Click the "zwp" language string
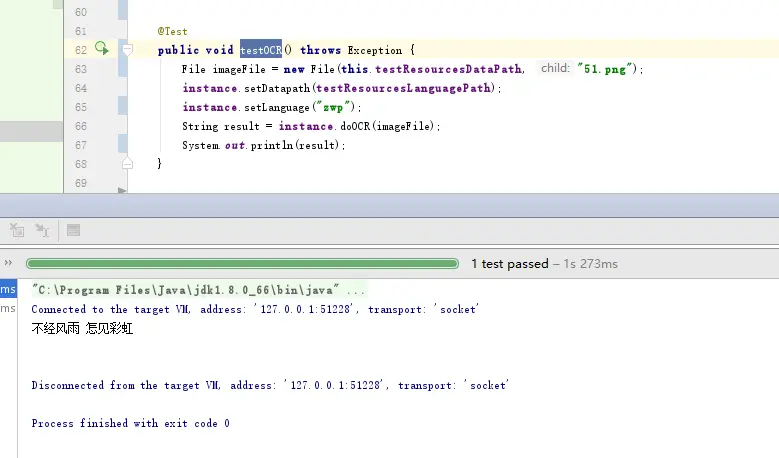Image resolution: width=779 pixels, height=458 pixels. point(333,107)
